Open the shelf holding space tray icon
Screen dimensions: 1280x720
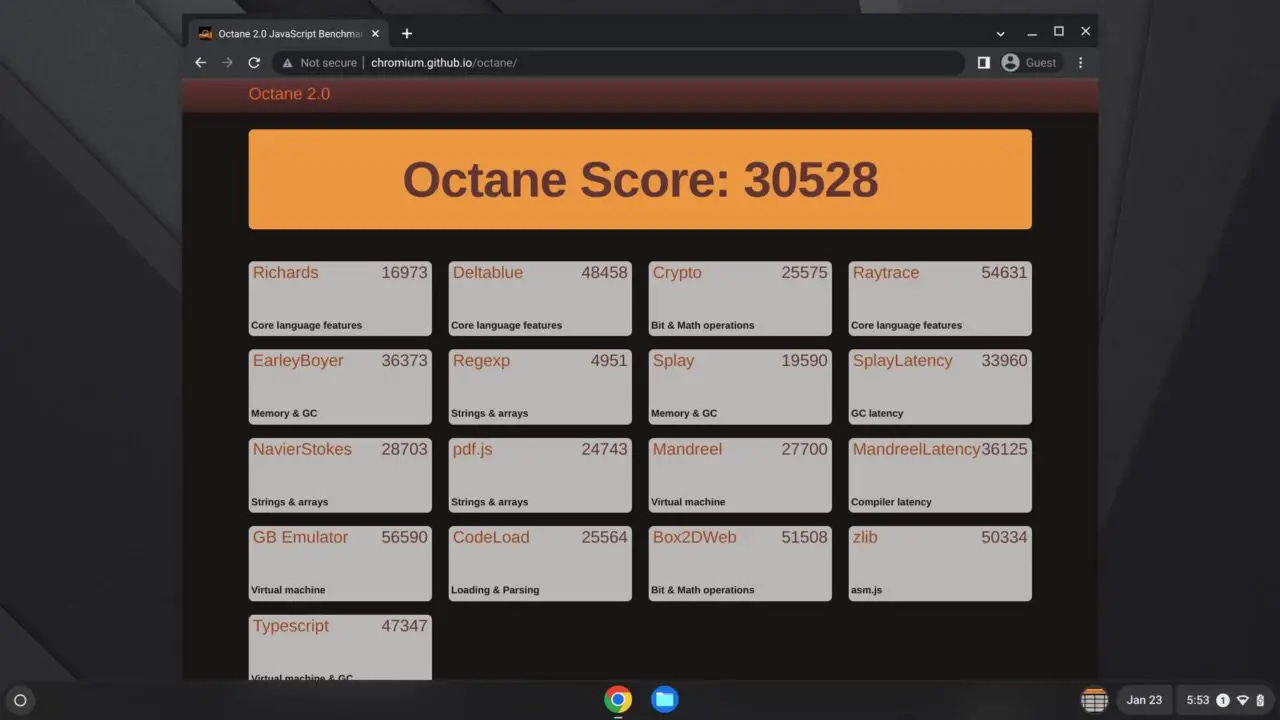click(x=1094, y=700)
